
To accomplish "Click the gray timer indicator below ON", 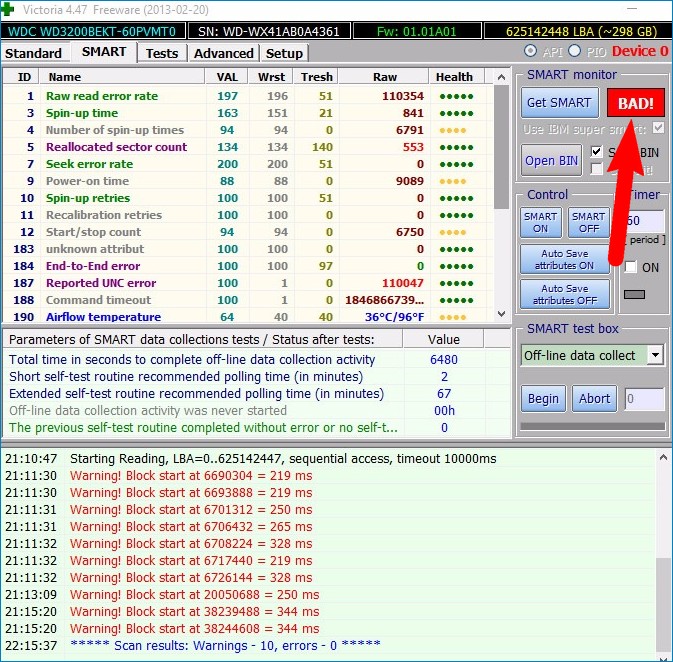I will (x=635, y=294).
